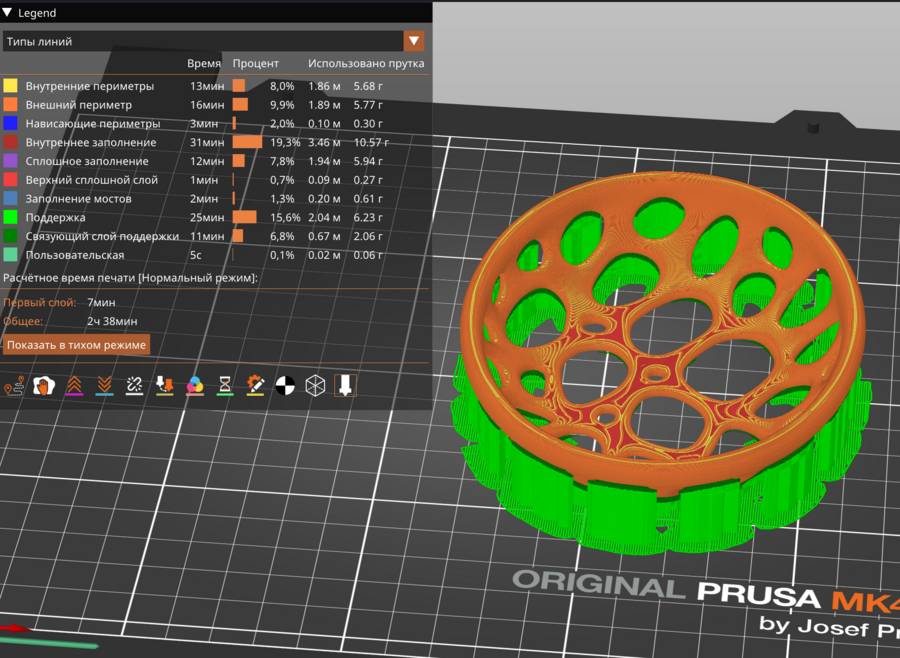The image size is (900, 658).
Task: Toggle wipe moves hand icon
Action: point(44,385)
